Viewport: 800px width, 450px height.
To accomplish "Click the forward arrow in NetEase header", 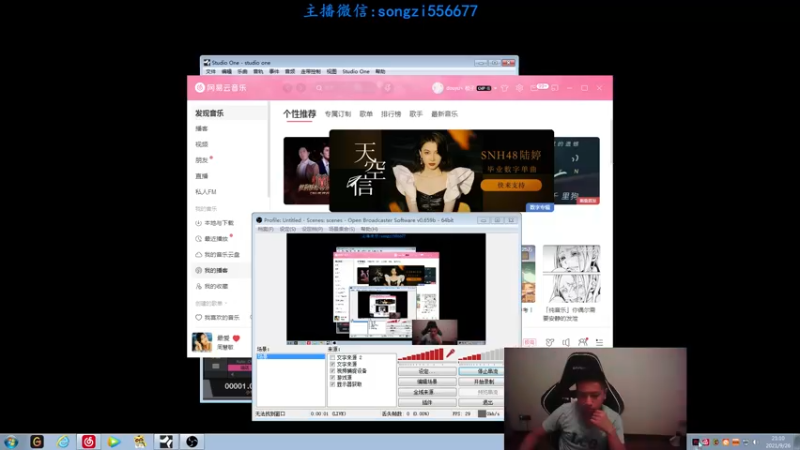I will point(301,88).
